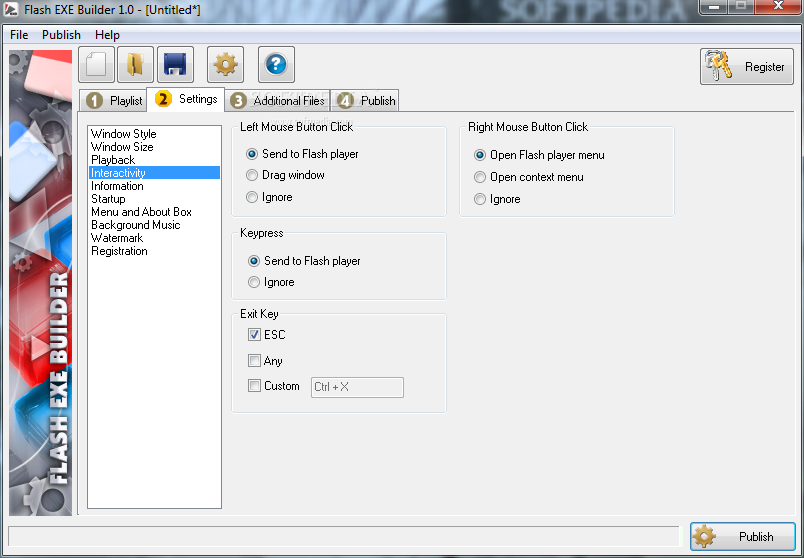804x558 pixels.
Task: Open a project with the folder icon
Action: click(x=135, y=65)
